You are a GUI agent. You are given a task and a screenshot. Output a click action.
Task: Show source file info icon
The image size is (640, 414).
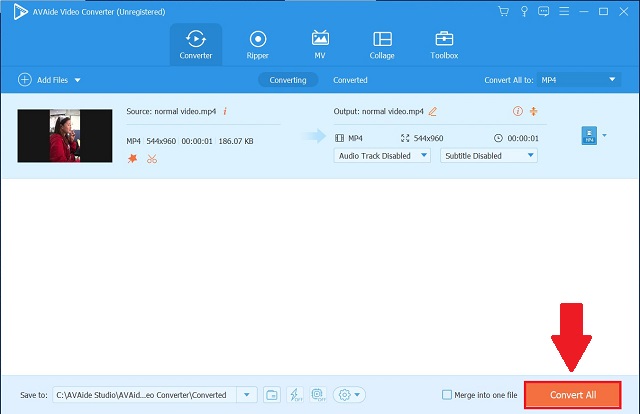point(225,111)
